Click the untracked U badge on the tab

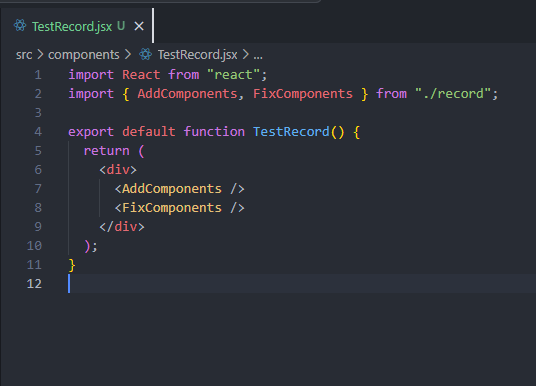point(121,26)
